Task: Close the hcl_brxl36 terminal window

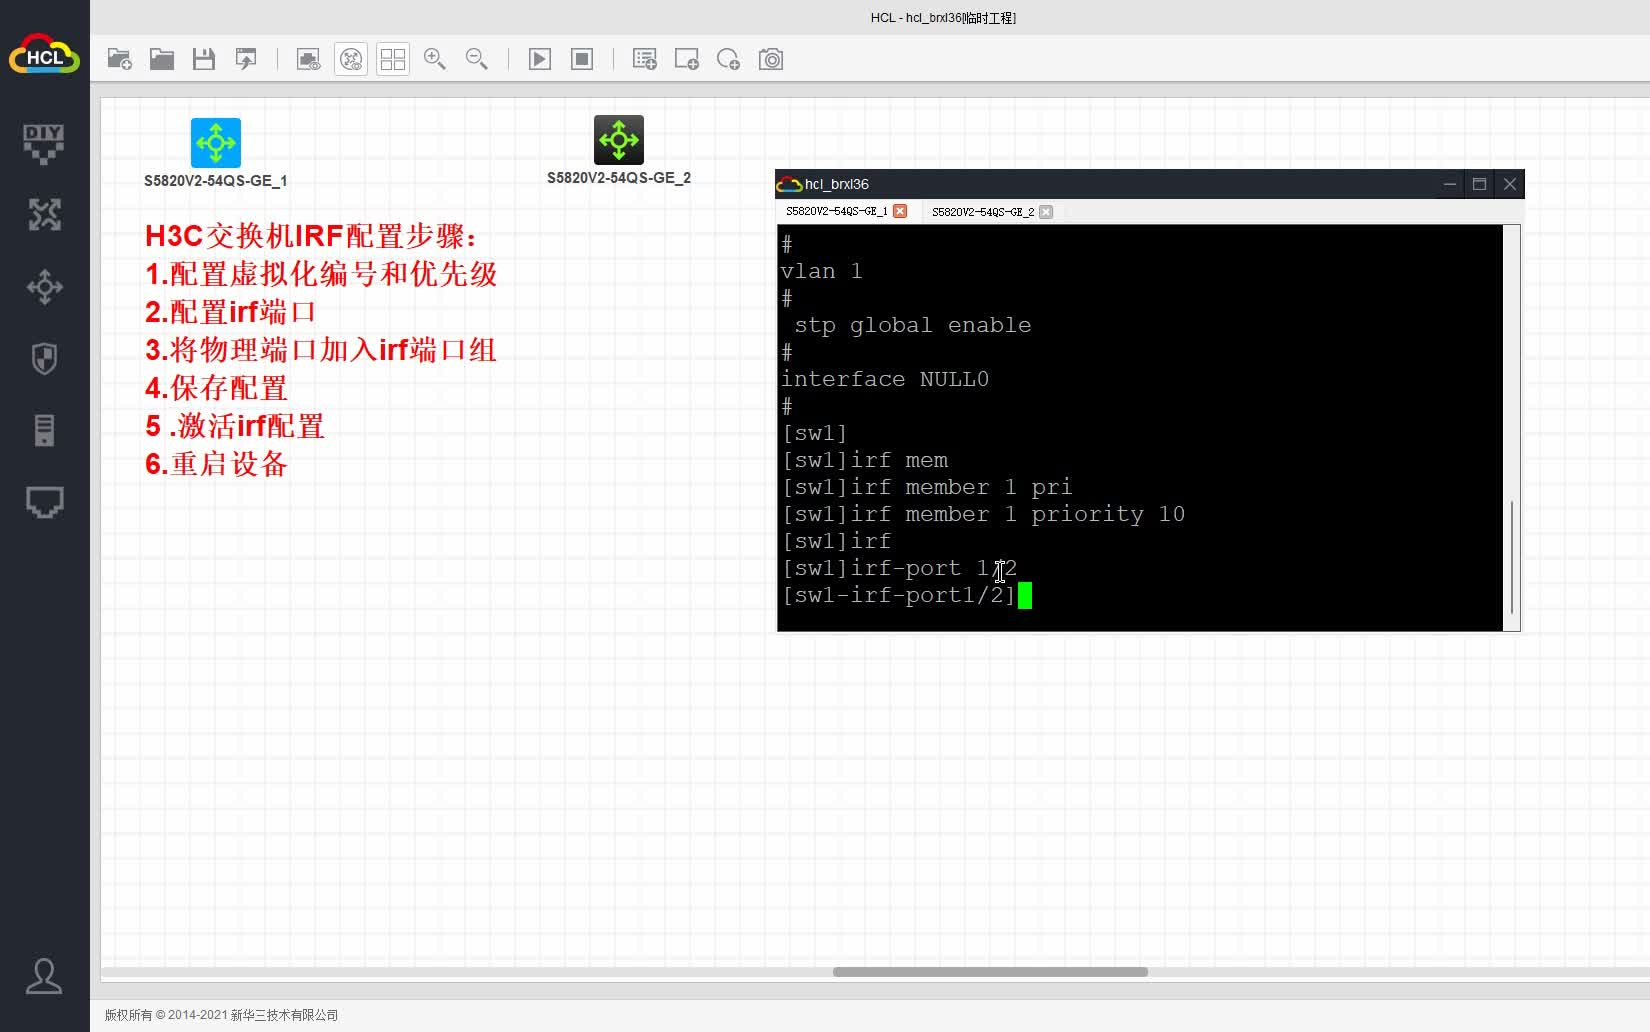Action: point(1510,184)
